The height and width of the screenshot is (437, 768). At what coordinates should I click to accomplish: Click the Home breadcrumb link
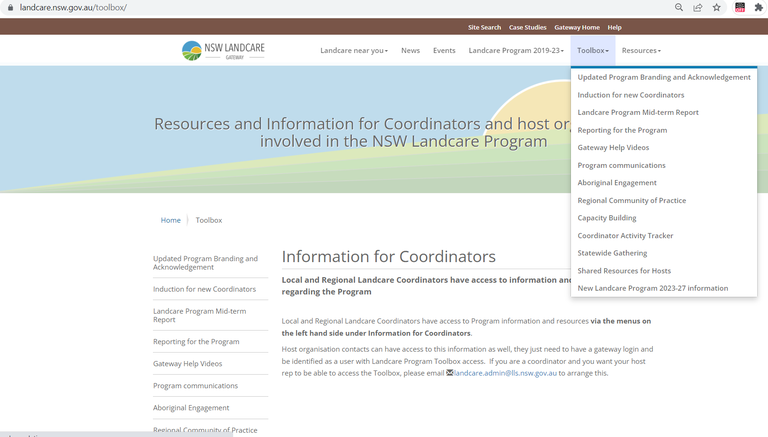(170, 220)
